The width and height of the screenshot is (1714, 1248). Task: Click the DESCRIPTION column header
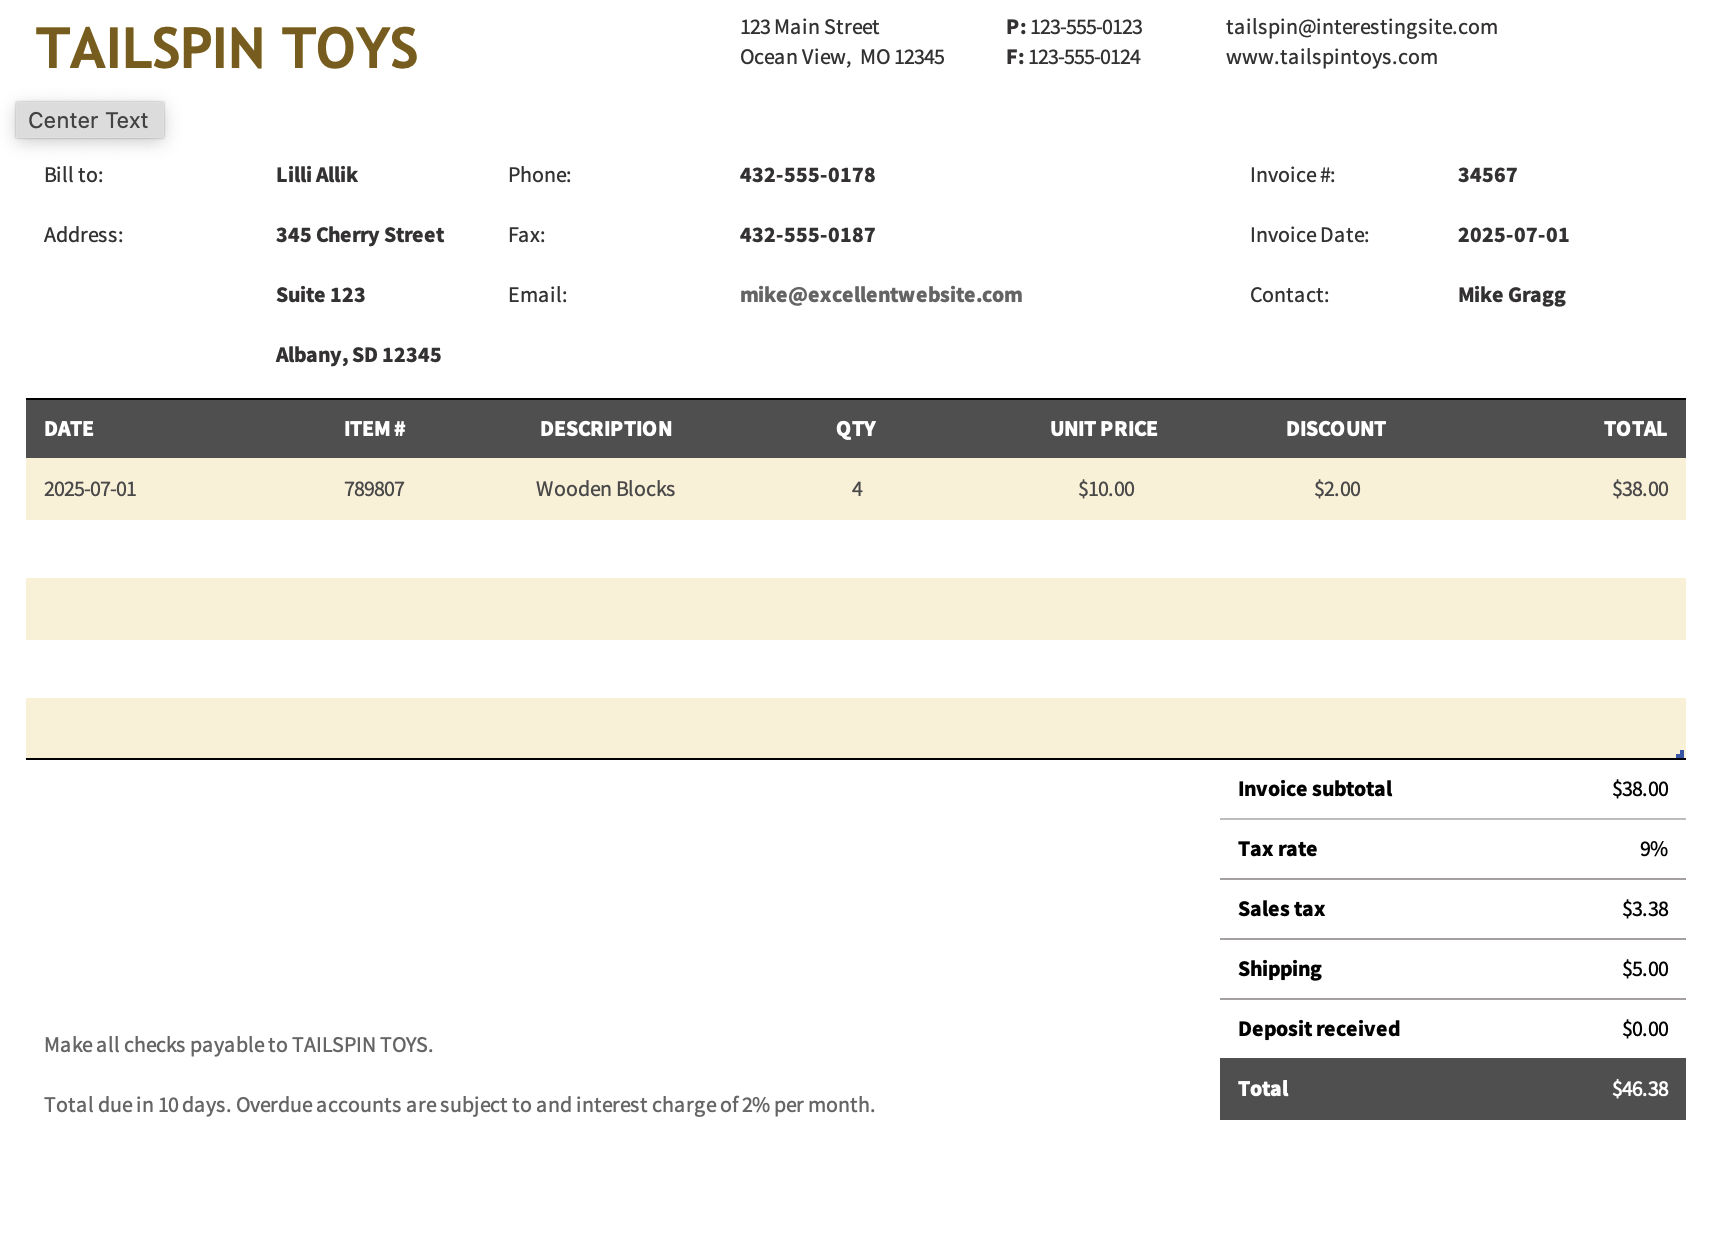(x=606, y=429)
